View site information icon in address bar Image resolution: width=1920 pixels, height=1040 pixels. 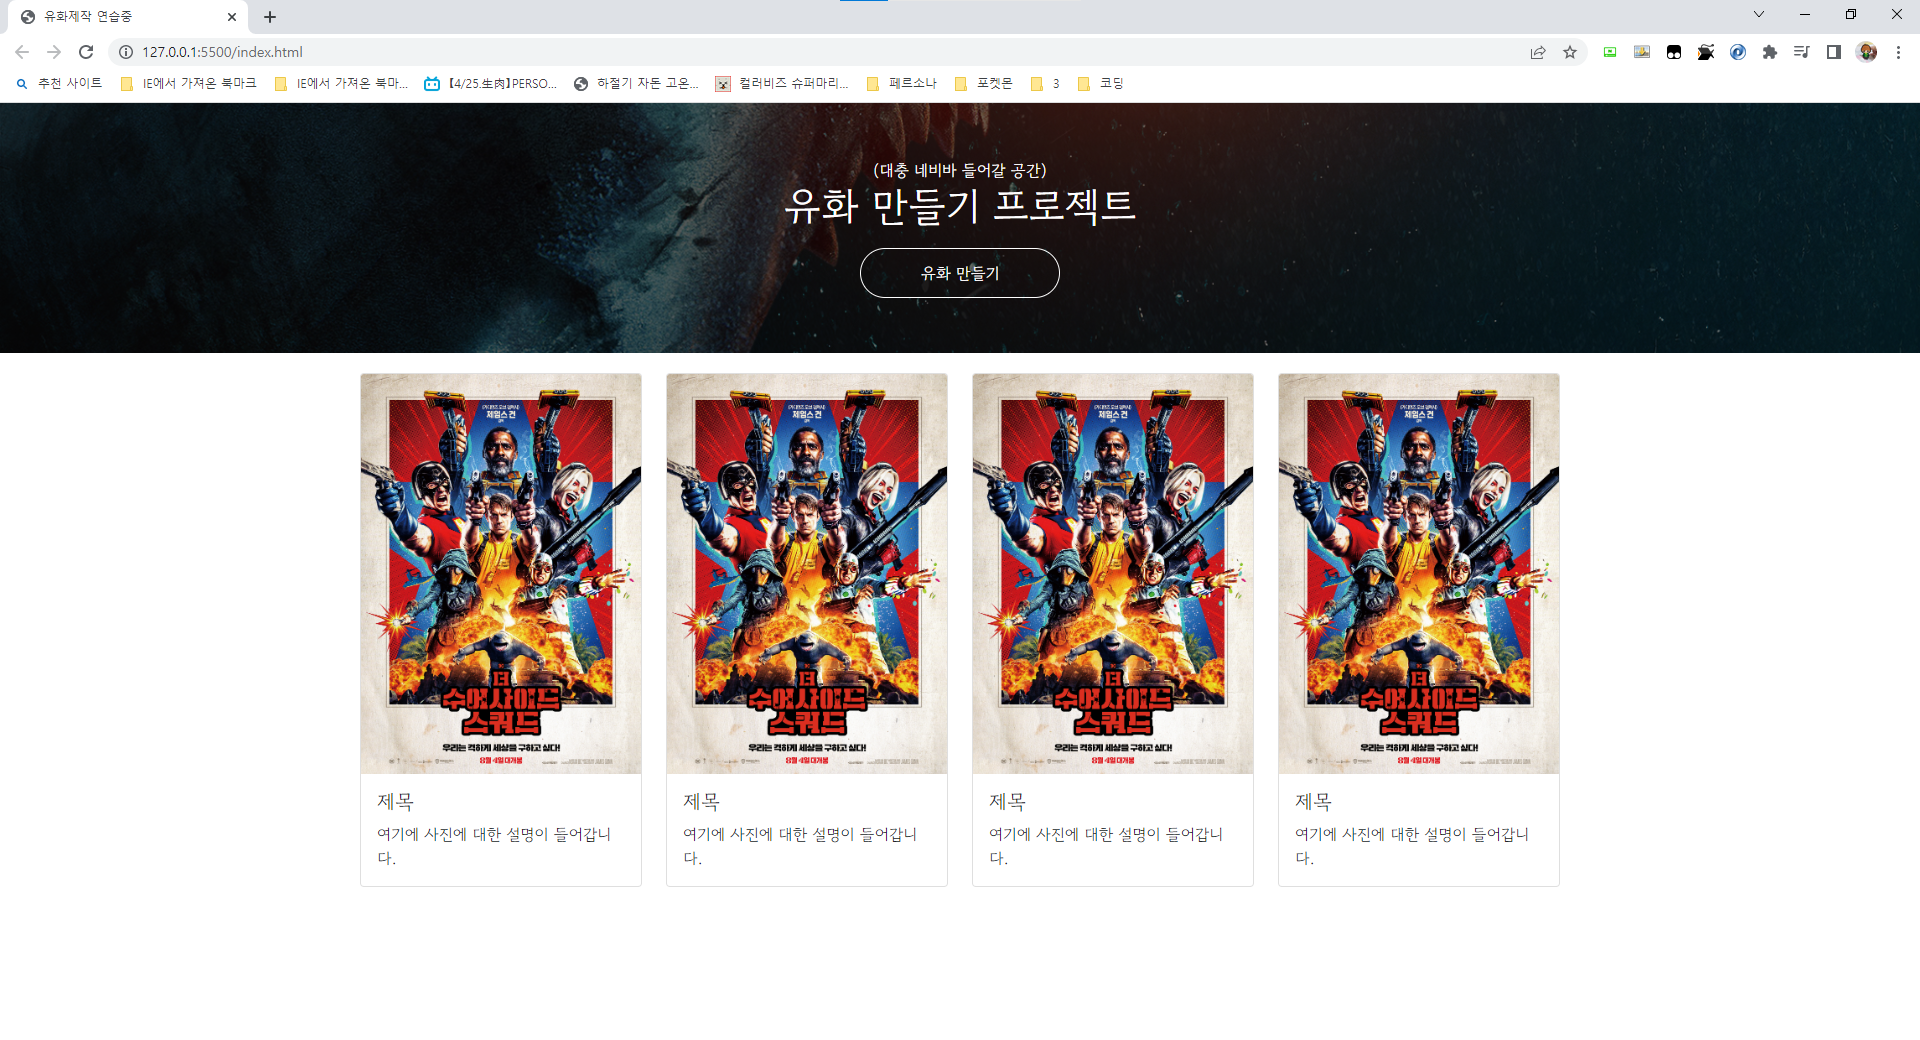tap(126, 52)
